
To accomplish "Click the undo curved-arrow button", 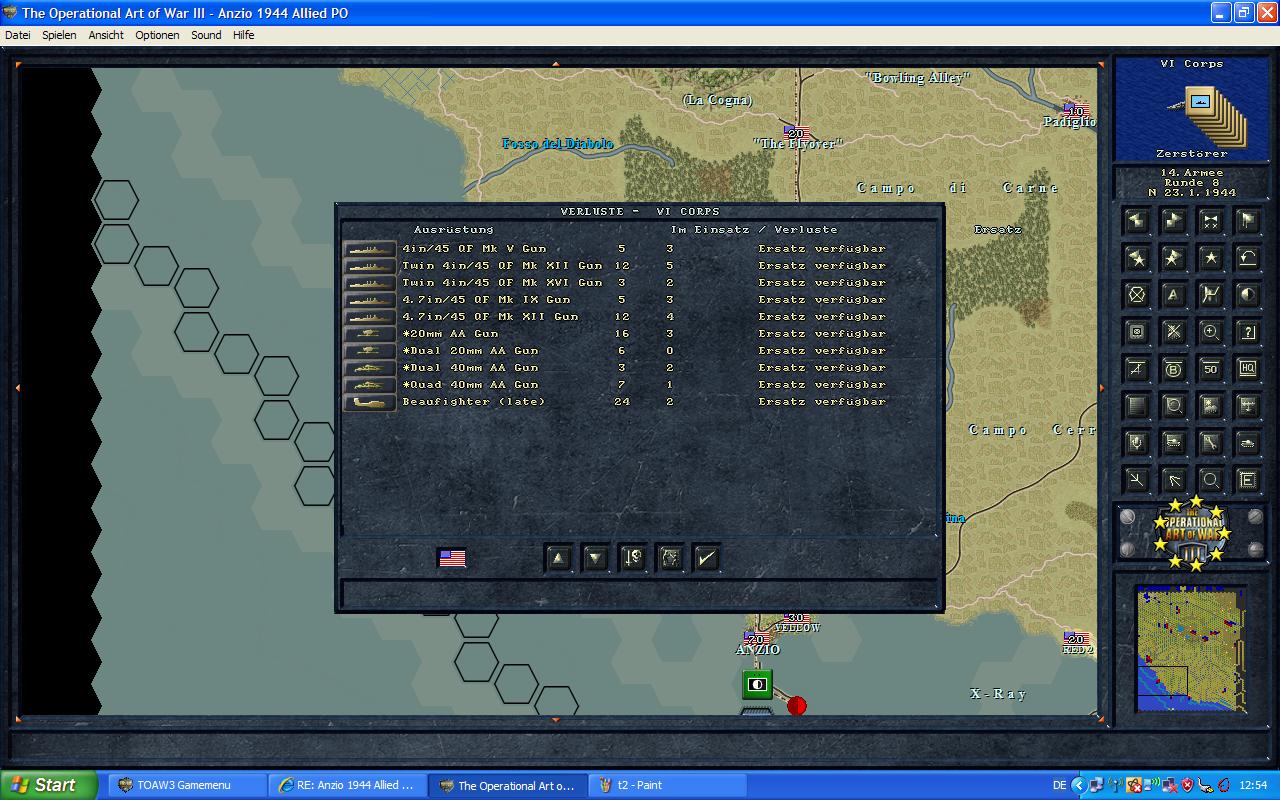I will (x=1247, y=258).
